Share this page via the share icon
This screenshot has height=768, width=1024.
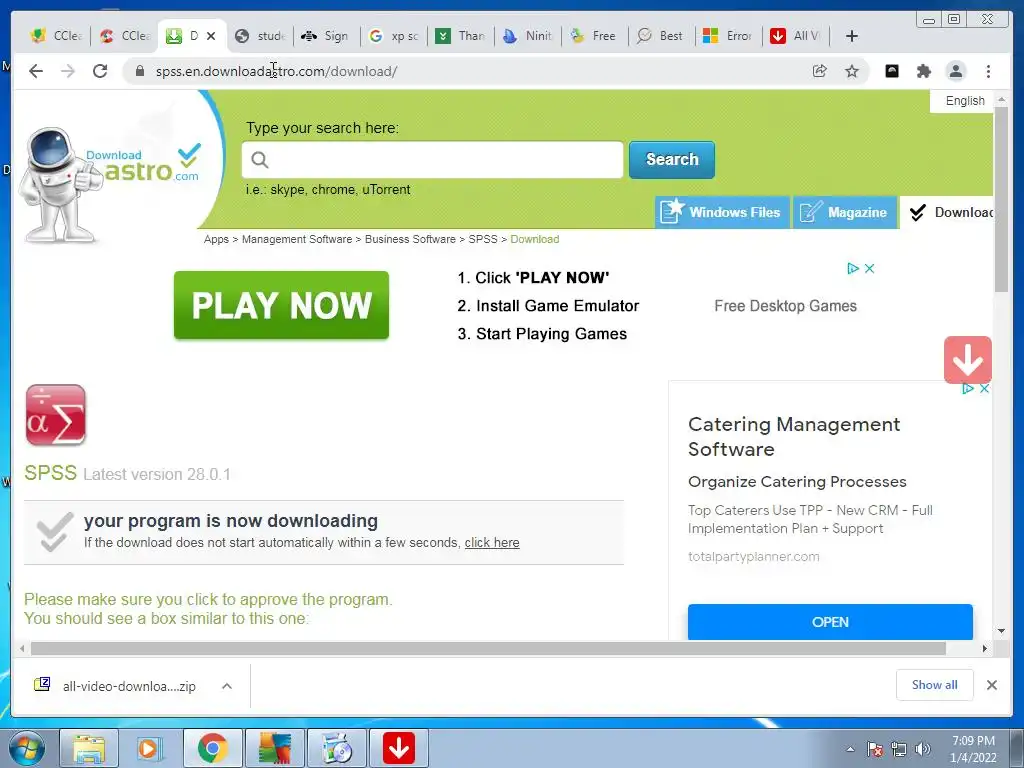pos(820,71)
